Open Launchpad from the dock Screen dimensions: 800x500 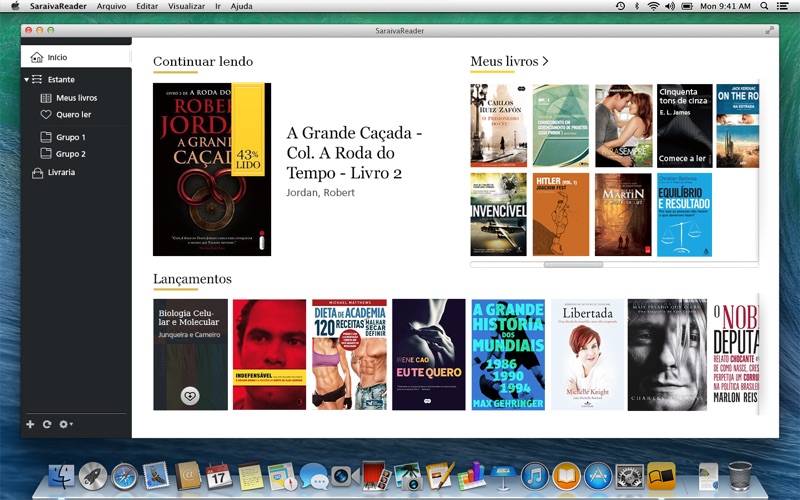coord(92,476)
